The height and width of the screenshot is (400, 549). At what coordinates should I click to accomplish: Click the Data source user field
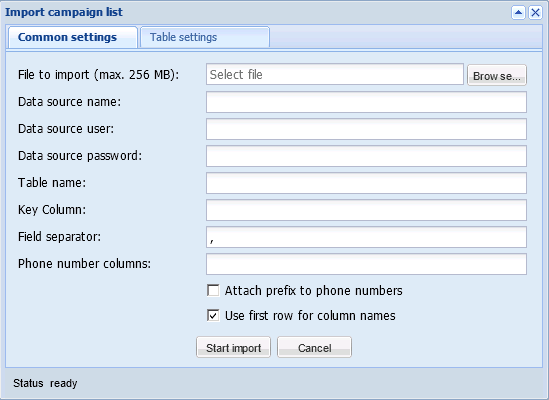[366, 129]
